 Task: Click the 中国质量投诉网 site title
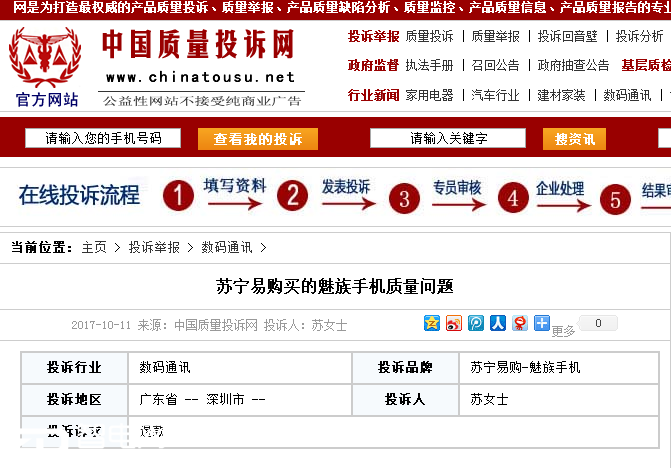pyautogui.click(x=198, y=44)
